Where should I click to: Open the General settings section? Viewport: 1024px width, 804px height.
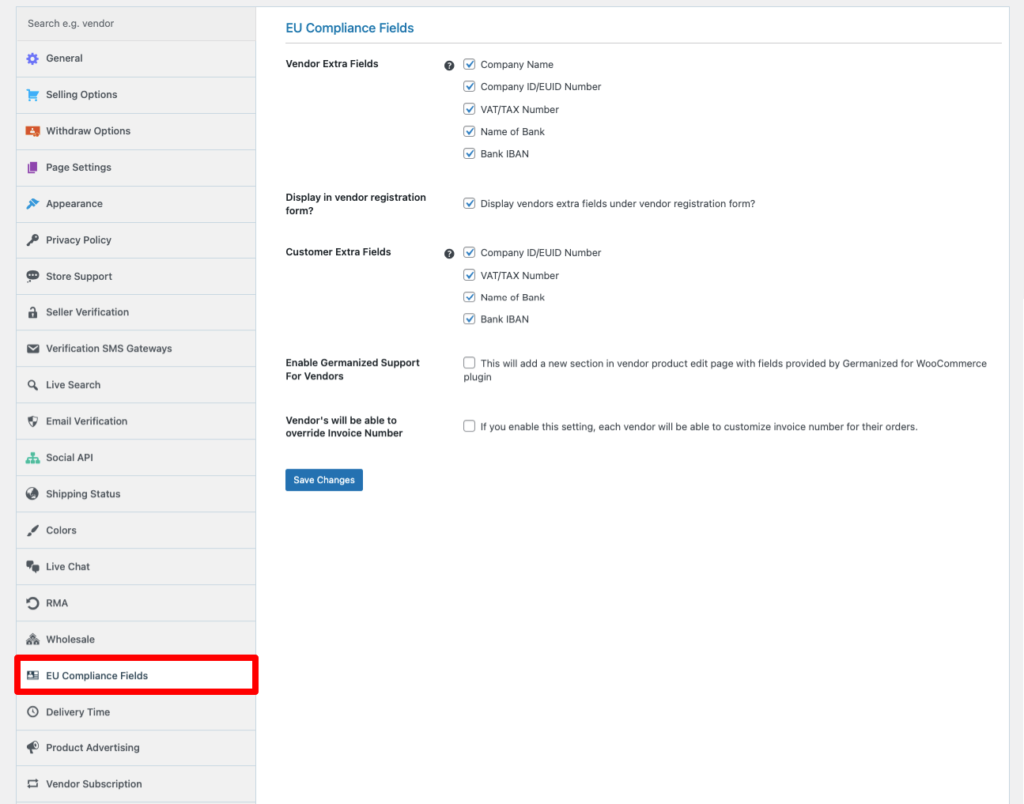[x=136, y=59]
